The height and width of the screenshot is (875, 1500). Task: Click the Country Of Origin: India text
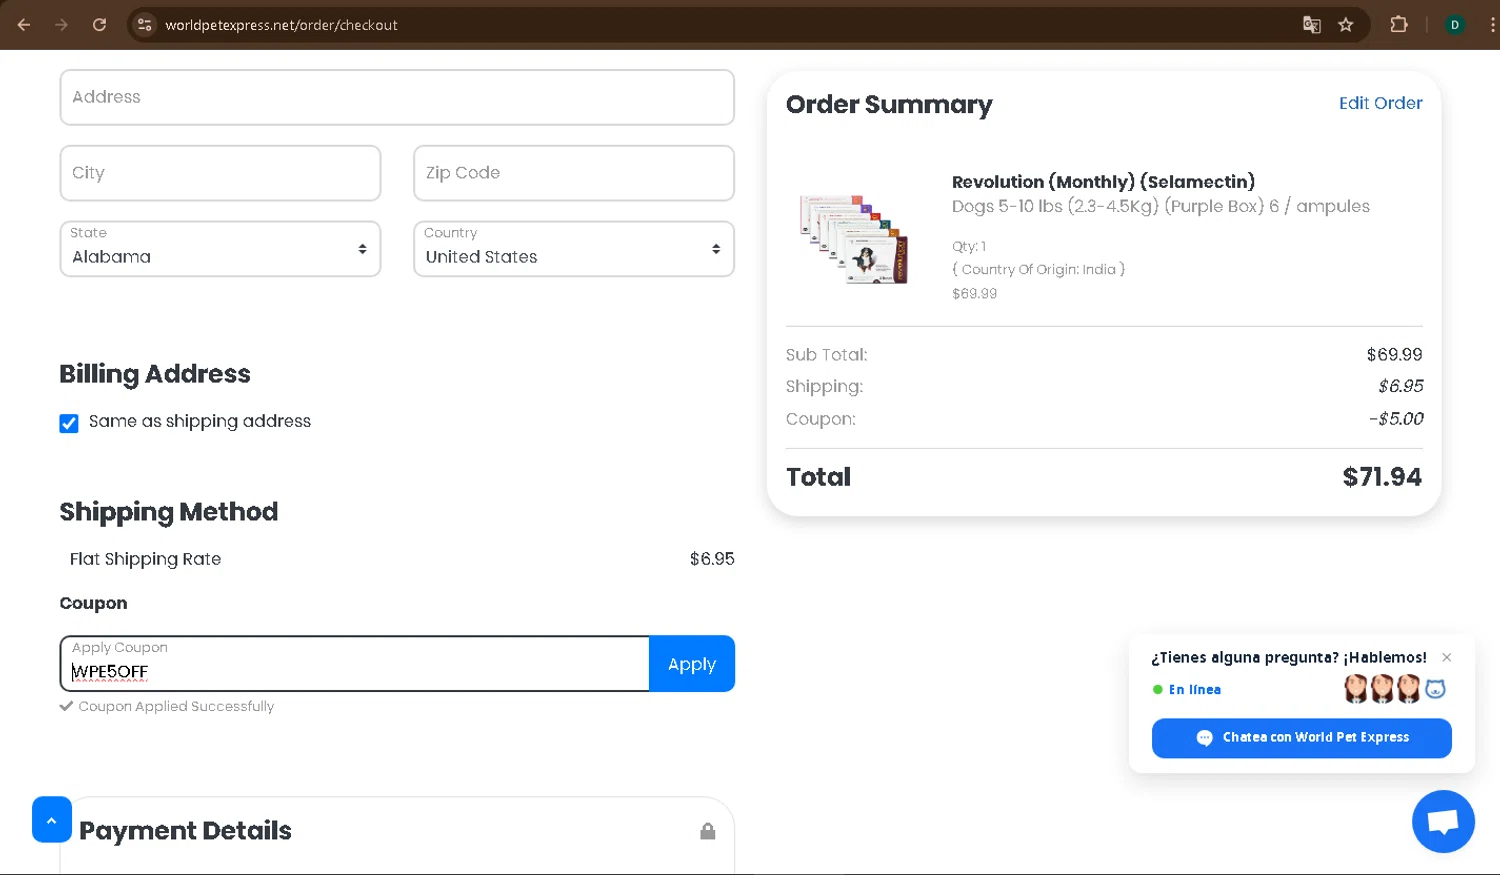point(1038,269)
